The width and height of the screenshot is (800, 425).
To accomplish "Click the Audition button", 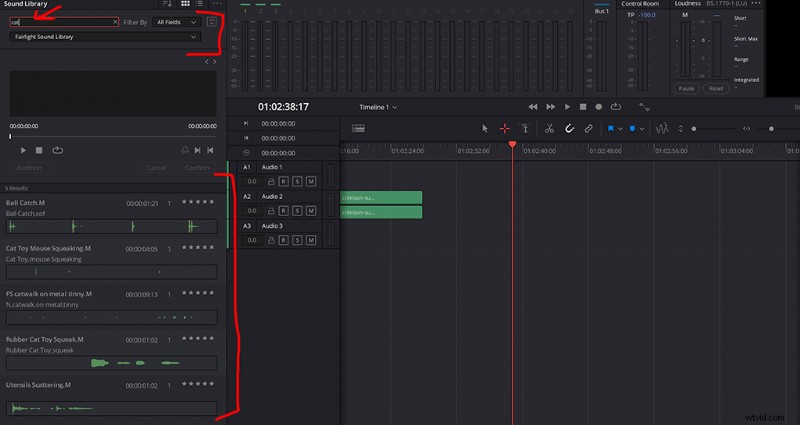I will coord(29,168).
